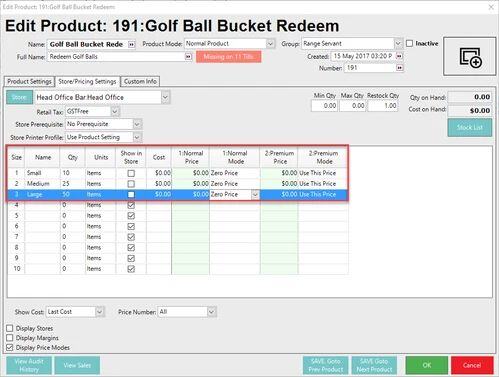Click SAVE Goto Next Product
The height and width of the screenshot is (377, 499).
[374, 365]
